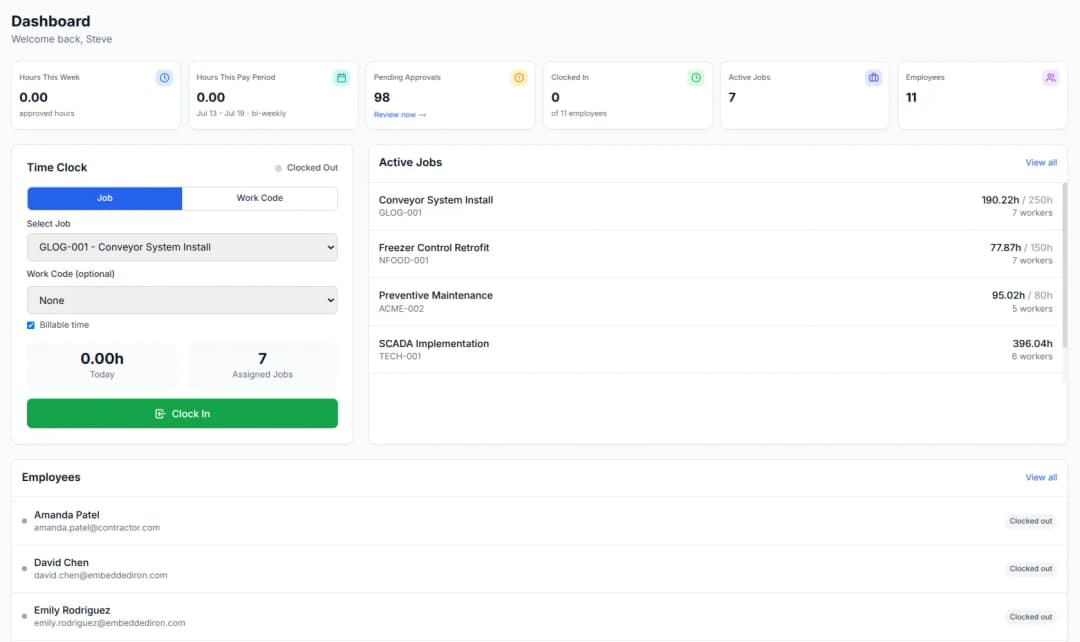Click the 0.00h Today stat box

click(102, 365)
